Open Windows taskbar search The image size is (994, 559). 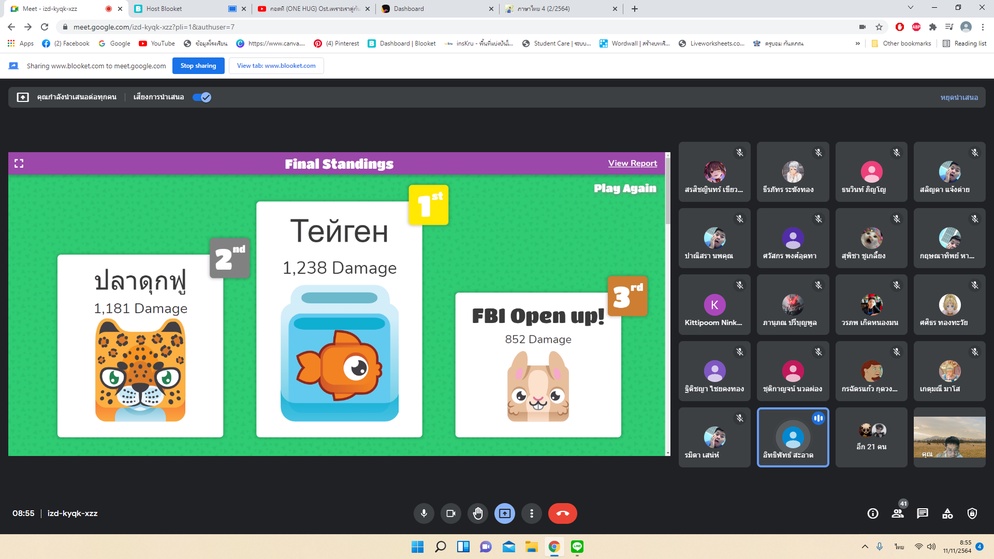pyautogui.click(x=440, y=546)
